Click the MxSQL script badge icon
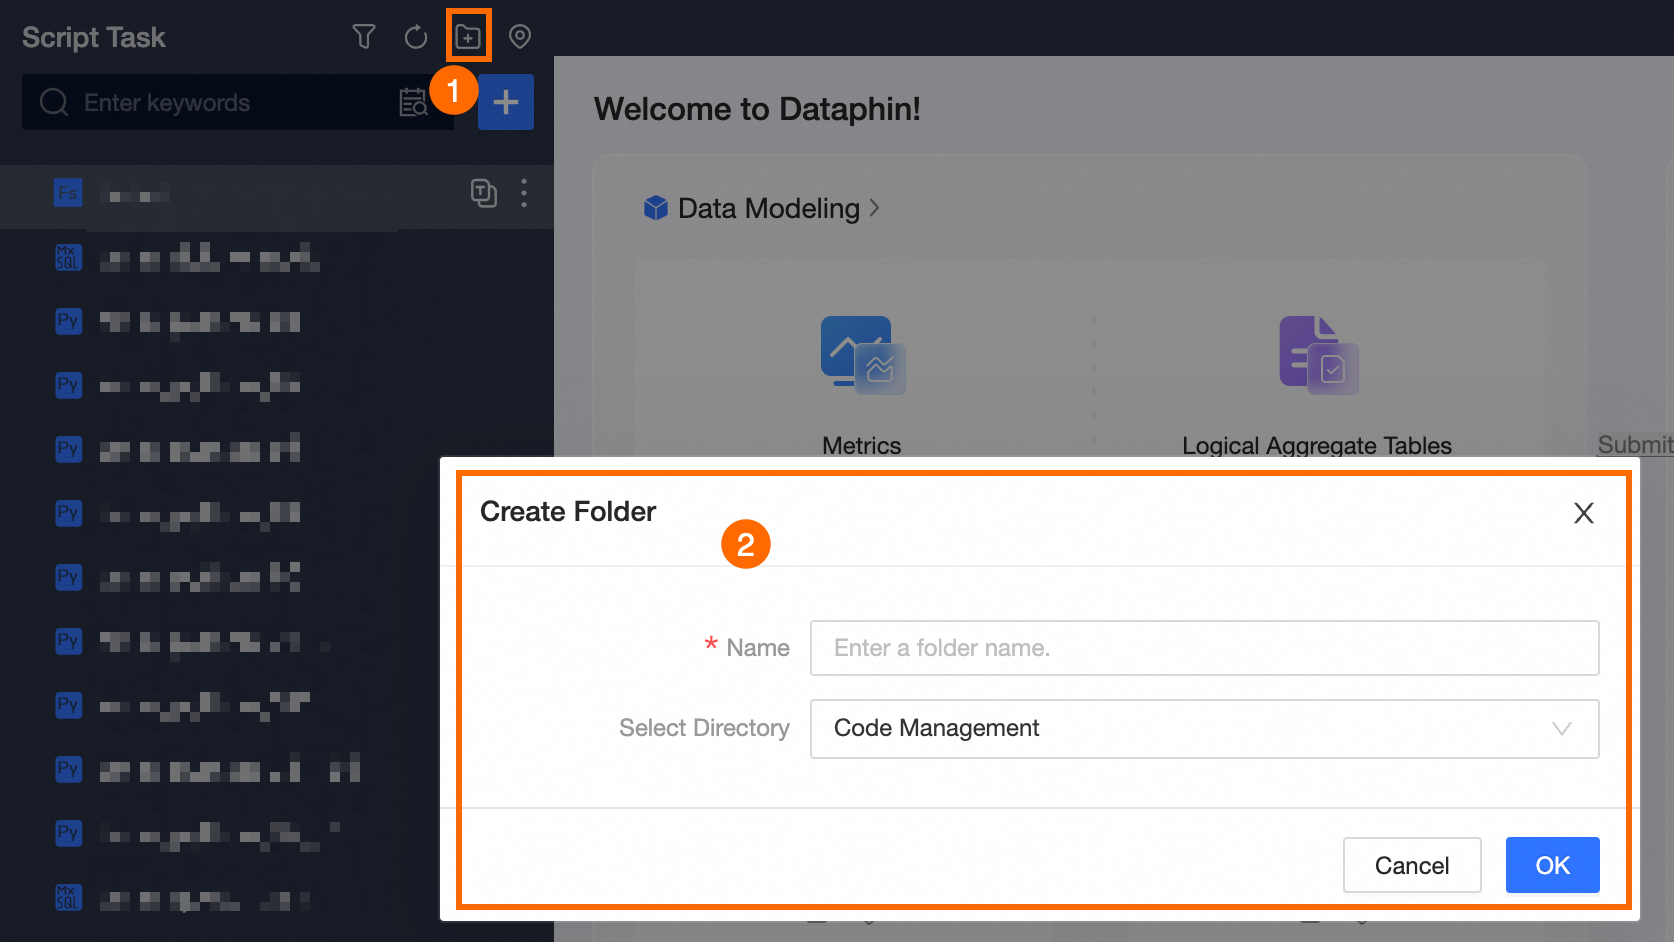1674x942 pixels. point(68,257)
